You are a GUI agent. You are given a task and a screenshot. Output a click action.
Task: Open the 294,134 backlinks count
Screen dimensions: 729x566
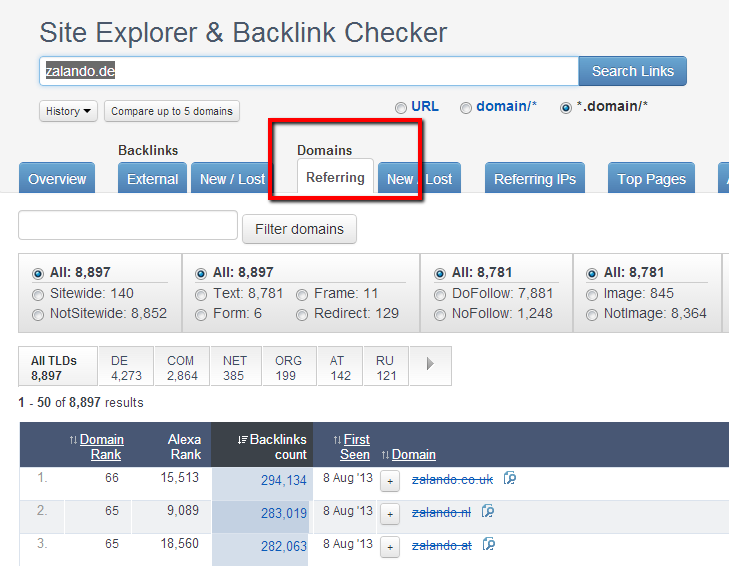[284, 480]
